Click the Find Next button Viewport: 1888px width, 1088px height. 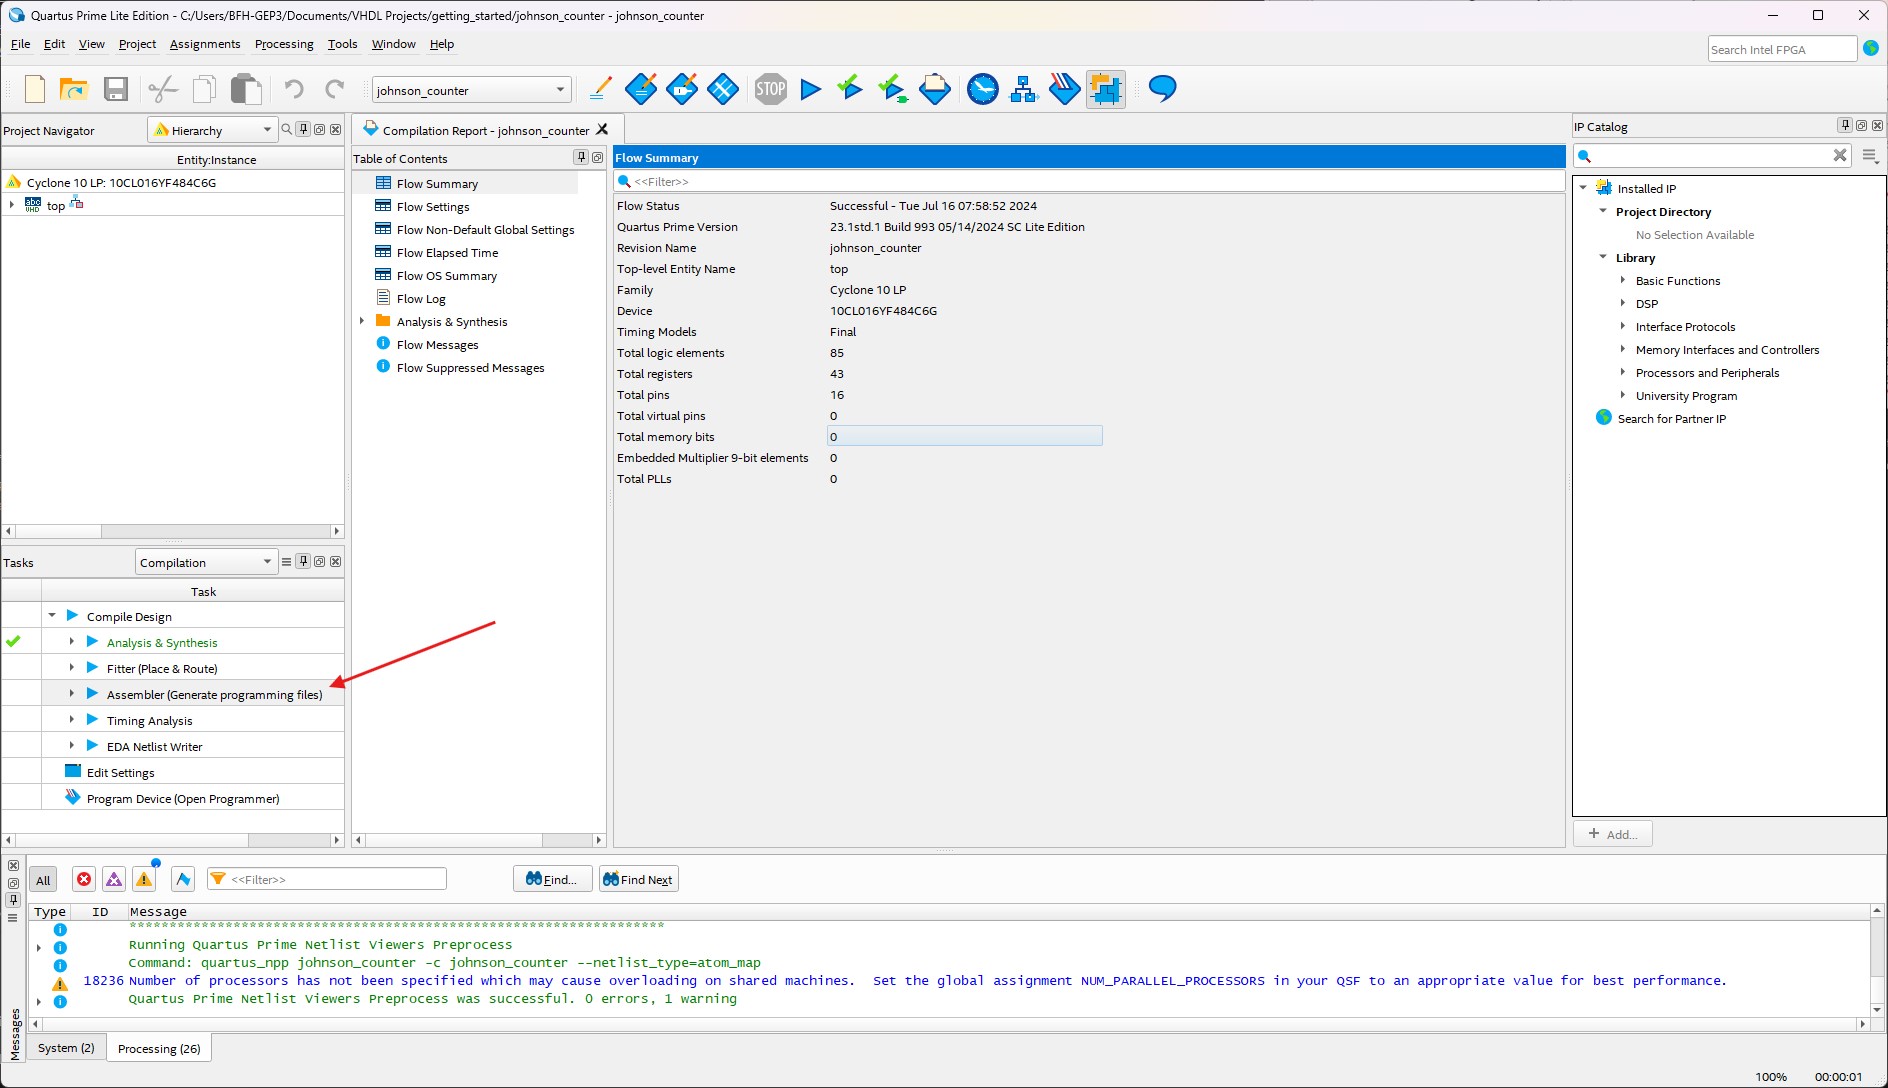(x=639, y=879)
